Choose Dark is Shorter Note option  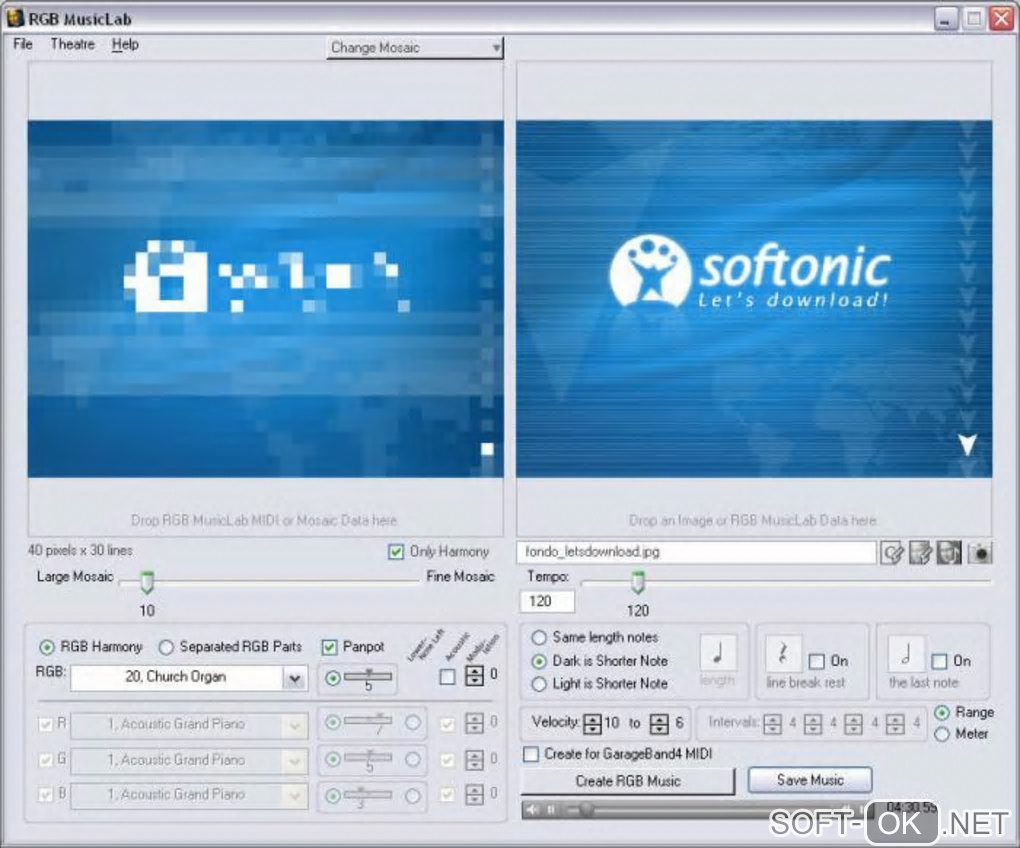coord(539,661)
